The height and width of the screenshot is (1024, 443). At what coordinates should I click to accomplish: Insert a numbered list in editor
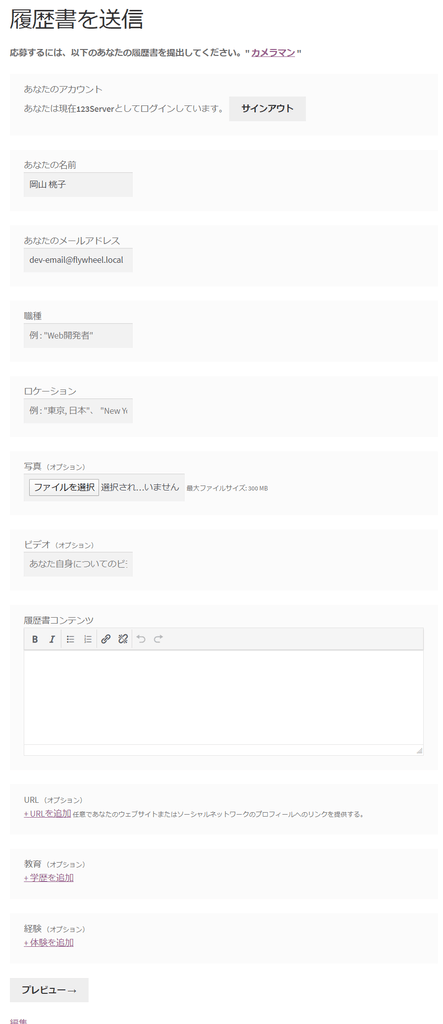tap(88, 639)
